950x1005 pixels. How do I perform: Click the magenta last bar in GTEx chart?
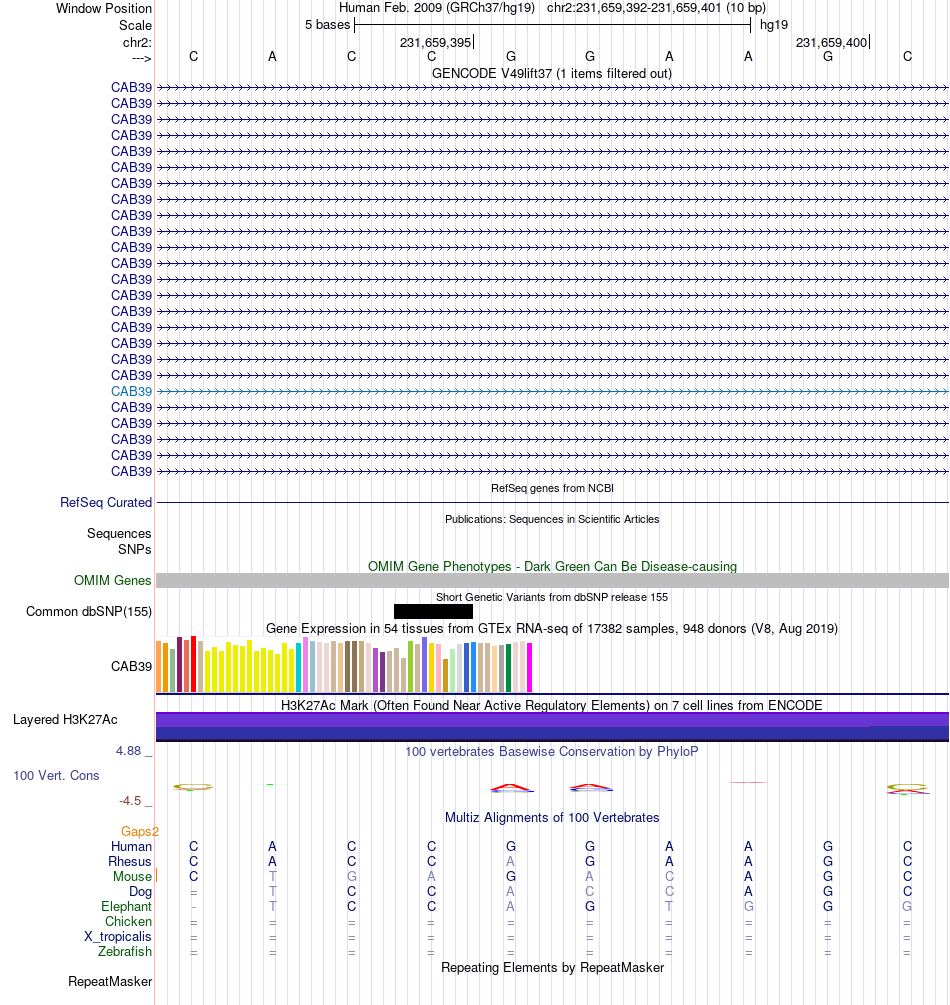point(529,667)
